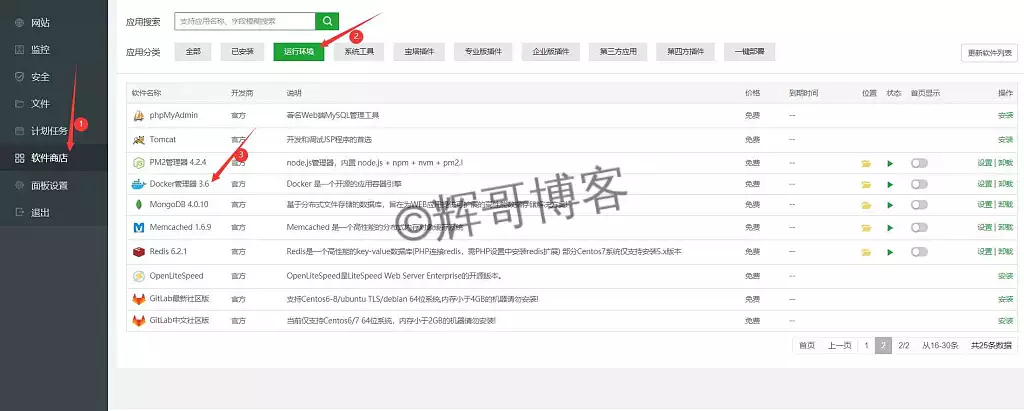Click the Tomcat cat icon
The image size is (1024, 411).
138,140
